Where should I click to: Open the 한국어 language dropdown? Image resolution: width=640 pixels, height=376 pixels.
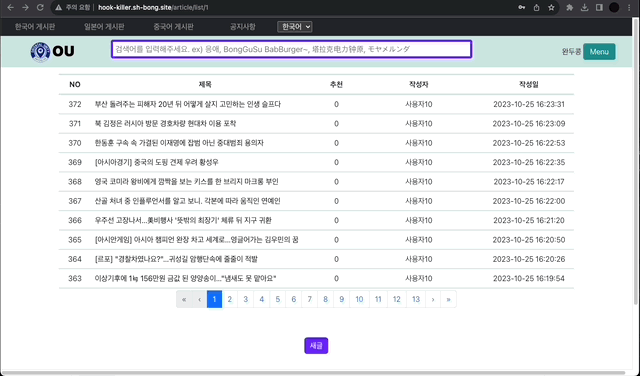[295, 27]
